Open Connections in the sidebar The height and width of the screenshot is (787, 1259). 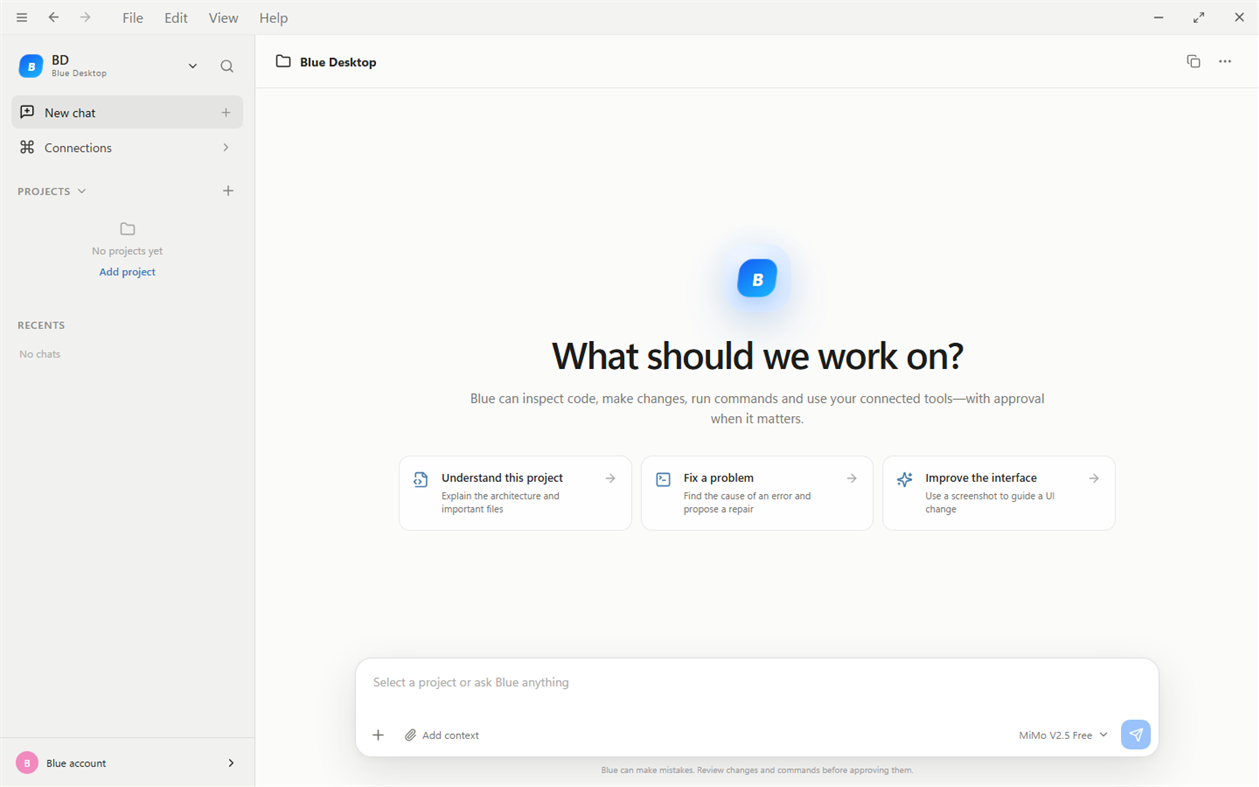click(127, 147)
